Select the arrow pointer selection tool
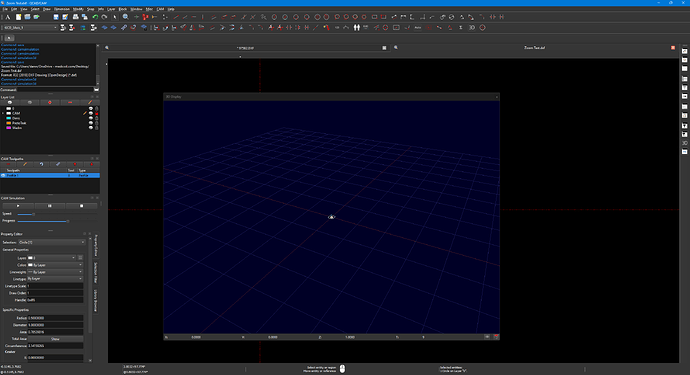 pos(114,17)
